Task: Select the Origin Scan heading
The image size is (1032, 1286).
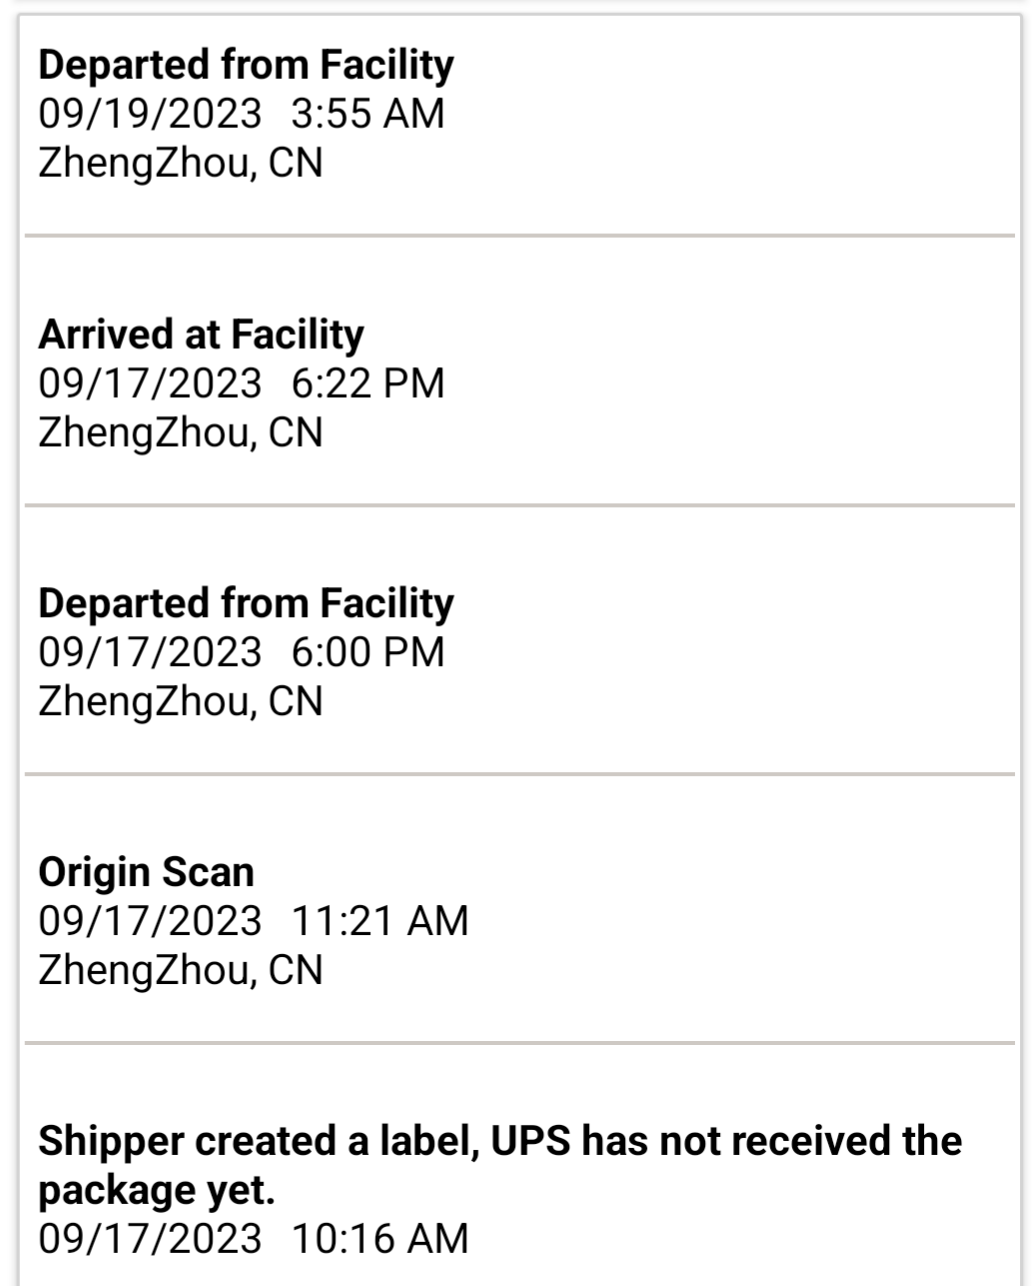Action: pyautogui.click(x=146, y=872)
